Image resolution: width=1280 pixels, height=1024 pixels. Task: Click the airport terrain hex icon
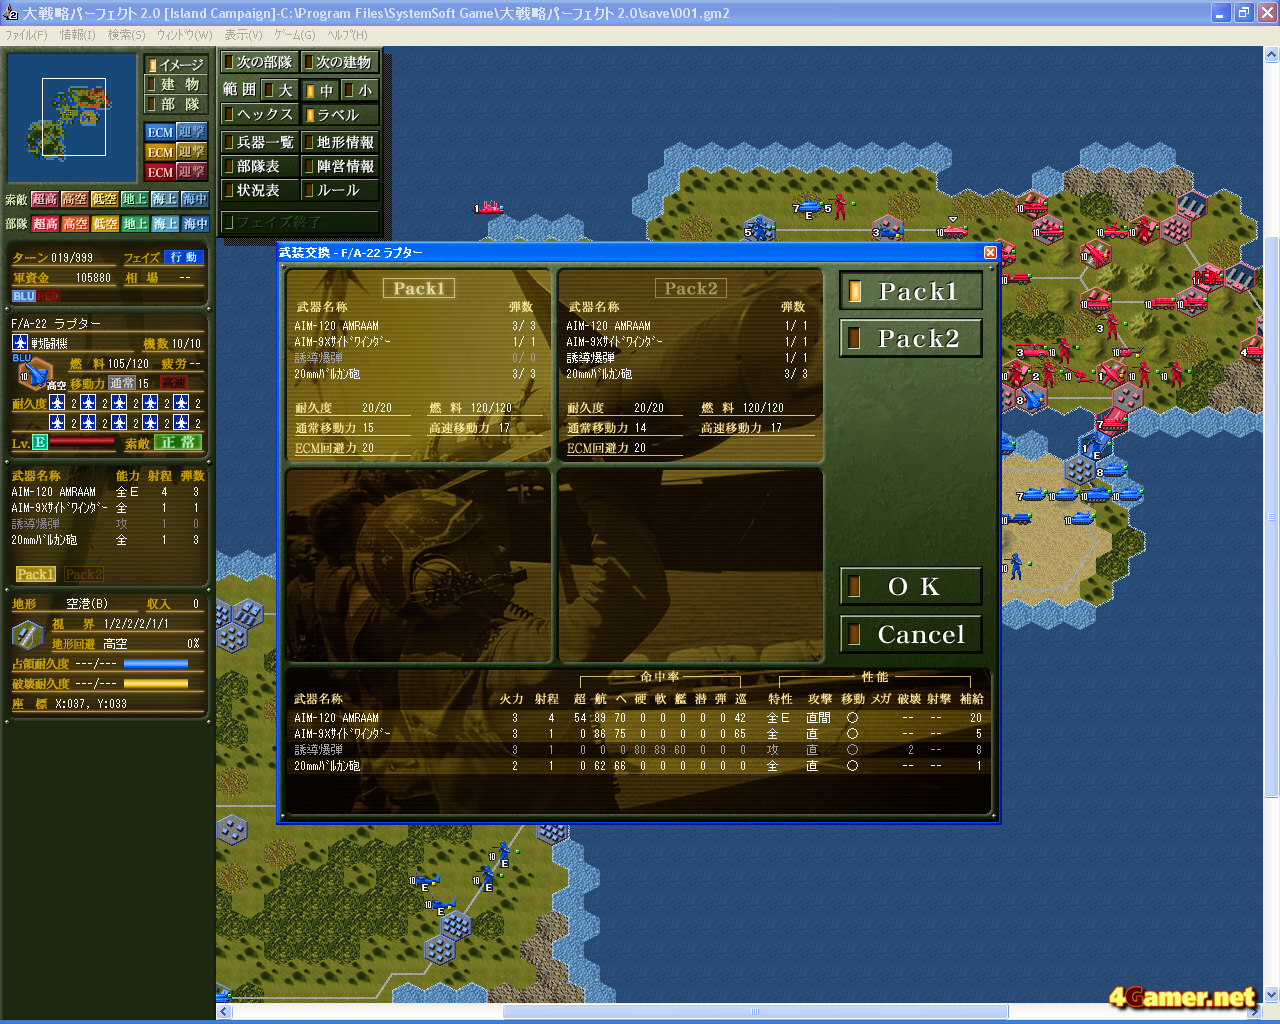click(x=27, y=634)
